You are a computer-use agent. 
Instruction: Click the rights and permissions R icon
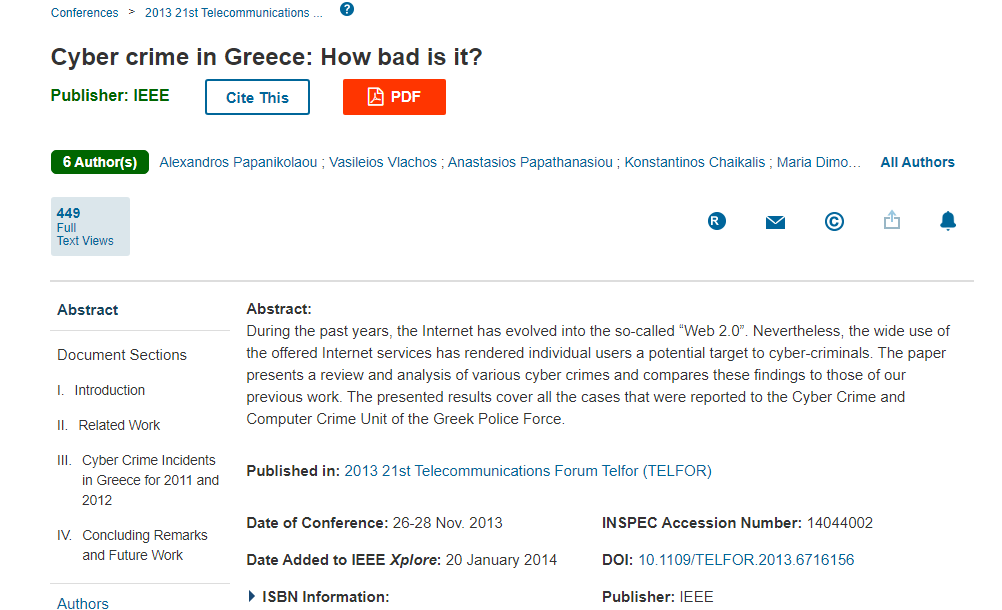[716, 222]
